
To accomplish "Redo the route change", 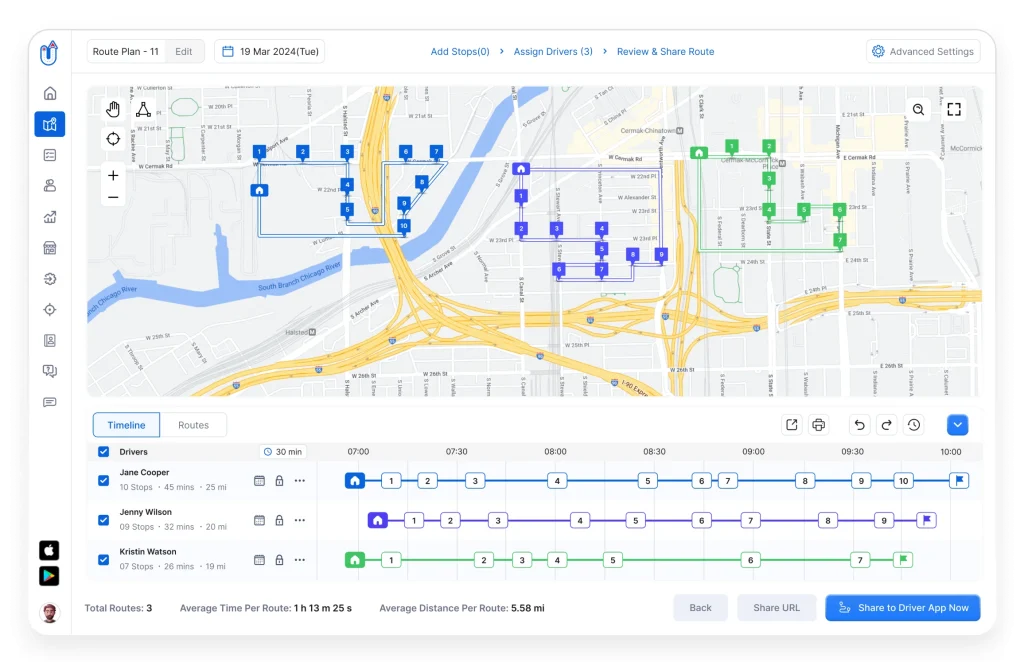I will click(886, 425).
